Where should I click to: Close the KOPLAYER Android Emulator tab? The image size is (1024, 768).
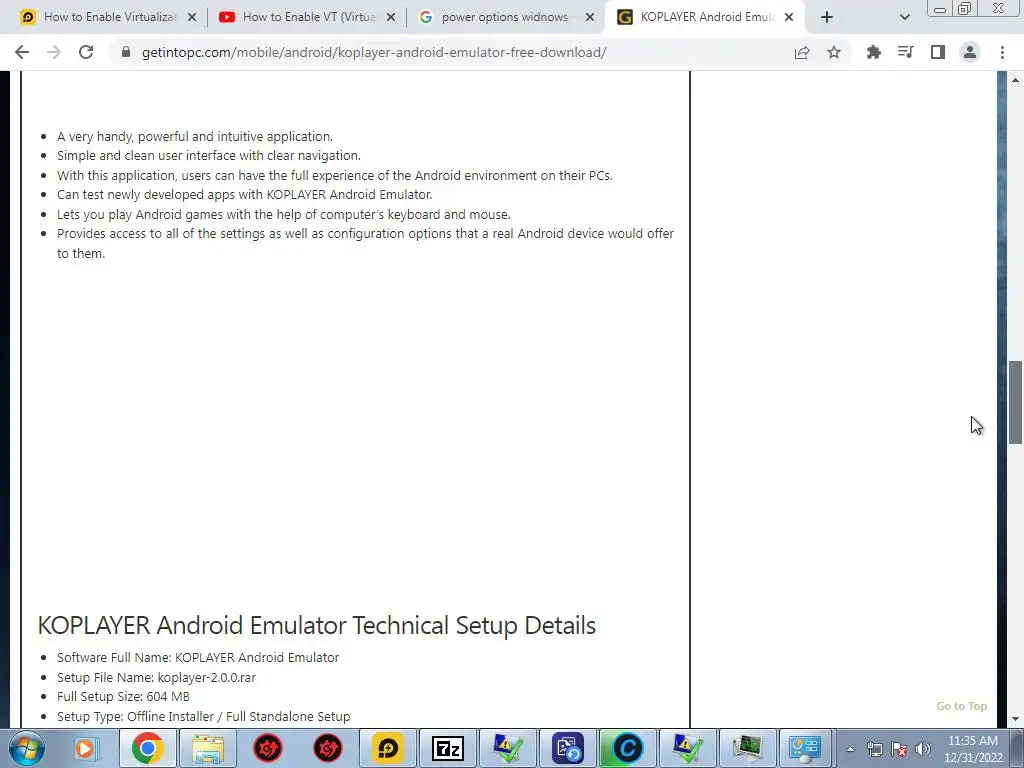point(789,17)
